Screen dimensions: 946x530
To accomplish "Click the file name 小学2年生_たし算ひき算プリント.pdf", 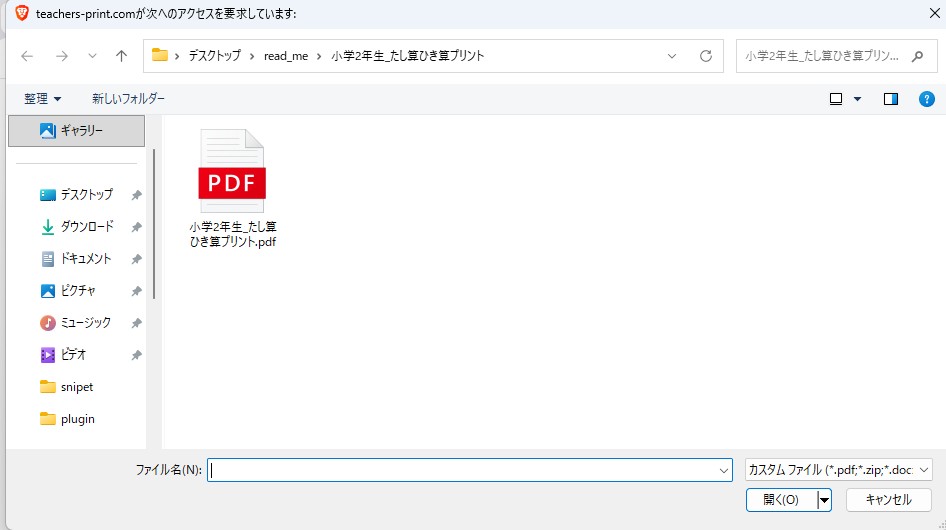I will (x=233, y=234).
